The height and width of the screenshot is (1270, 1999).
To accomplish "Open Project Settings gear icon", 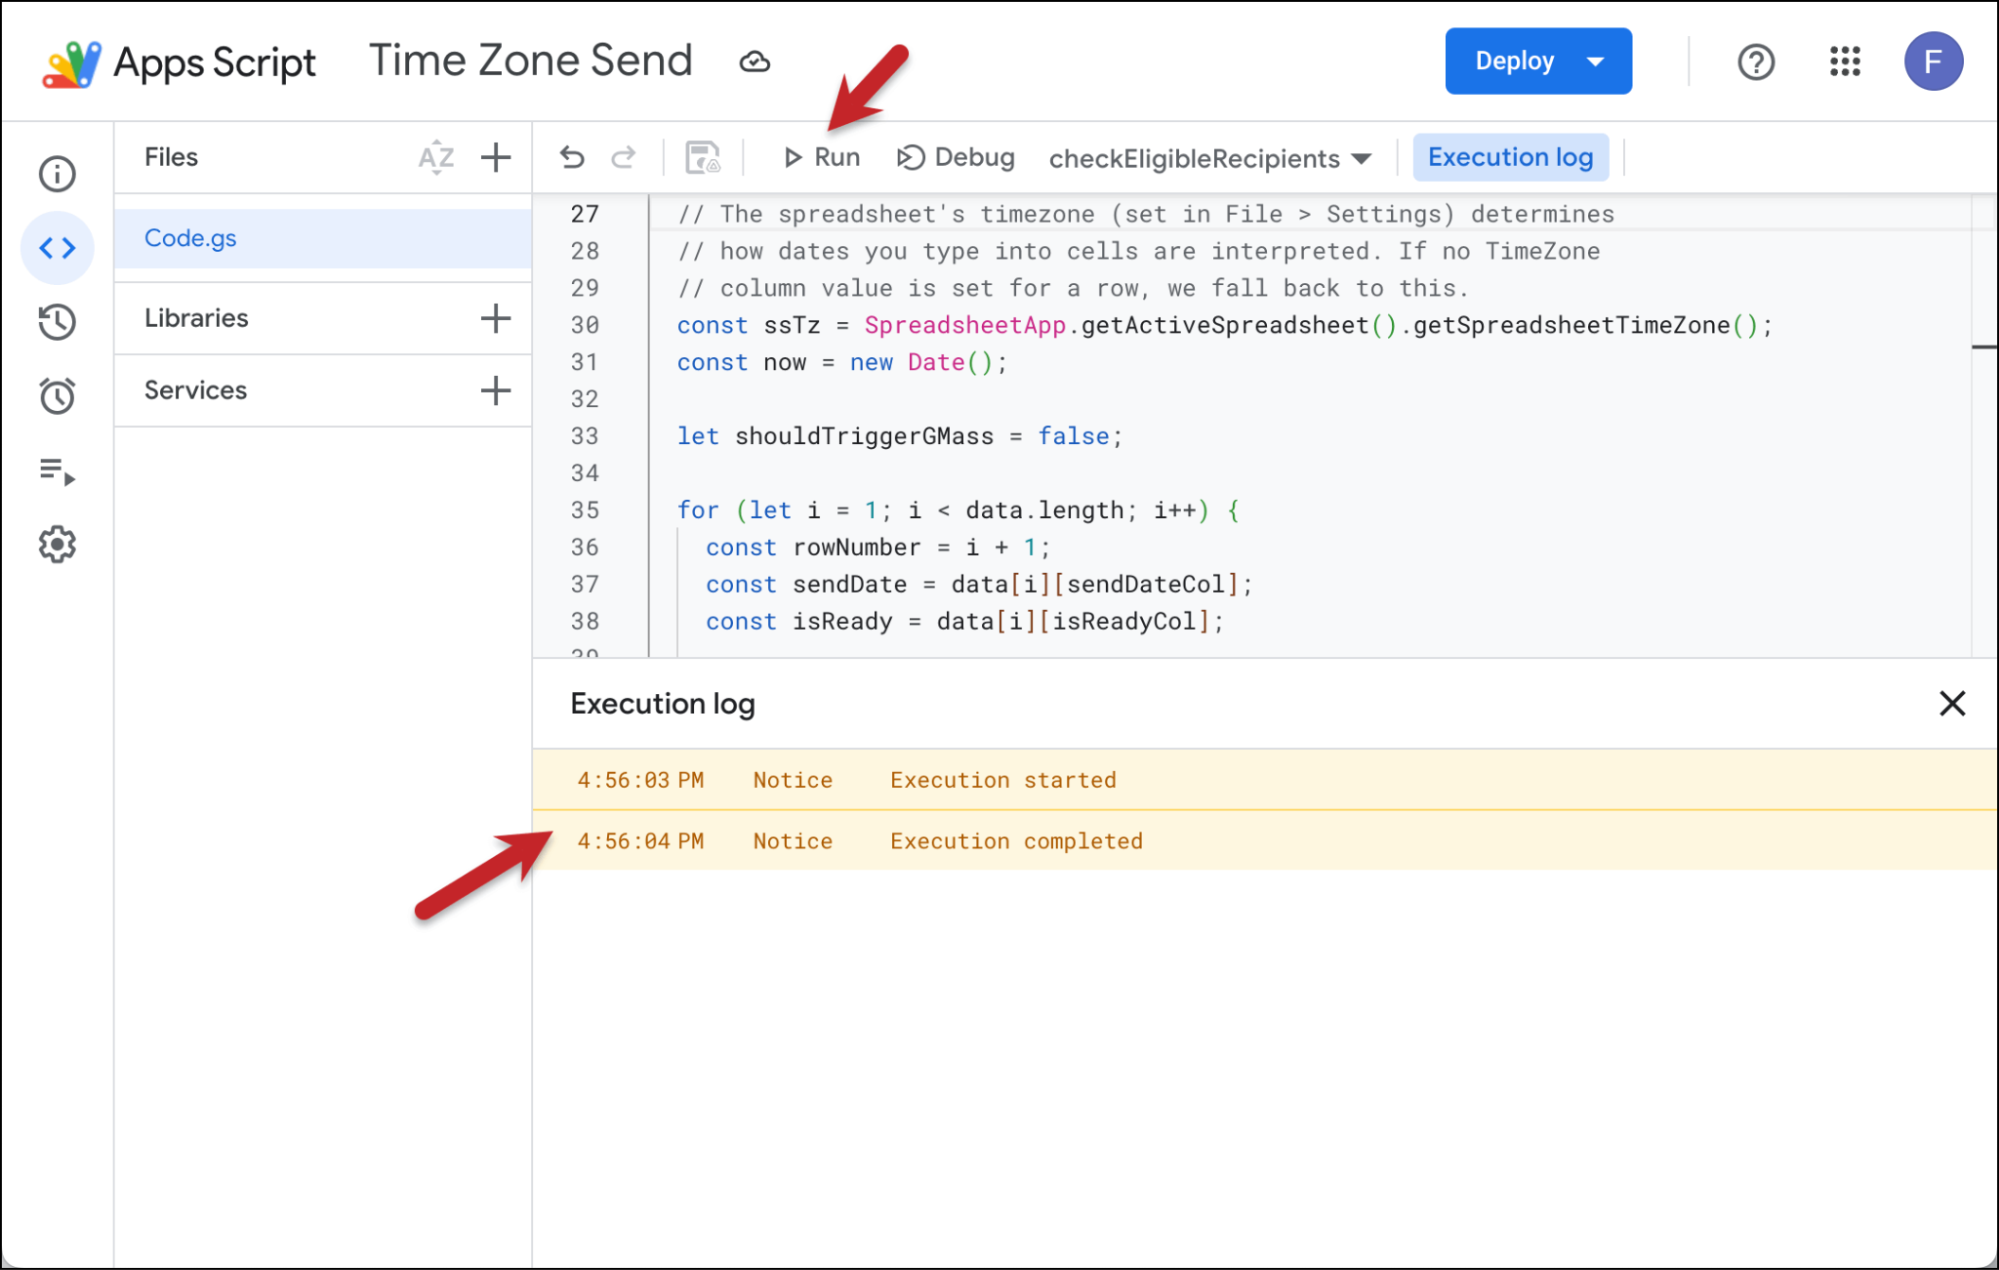I will (x=57, y=545).
